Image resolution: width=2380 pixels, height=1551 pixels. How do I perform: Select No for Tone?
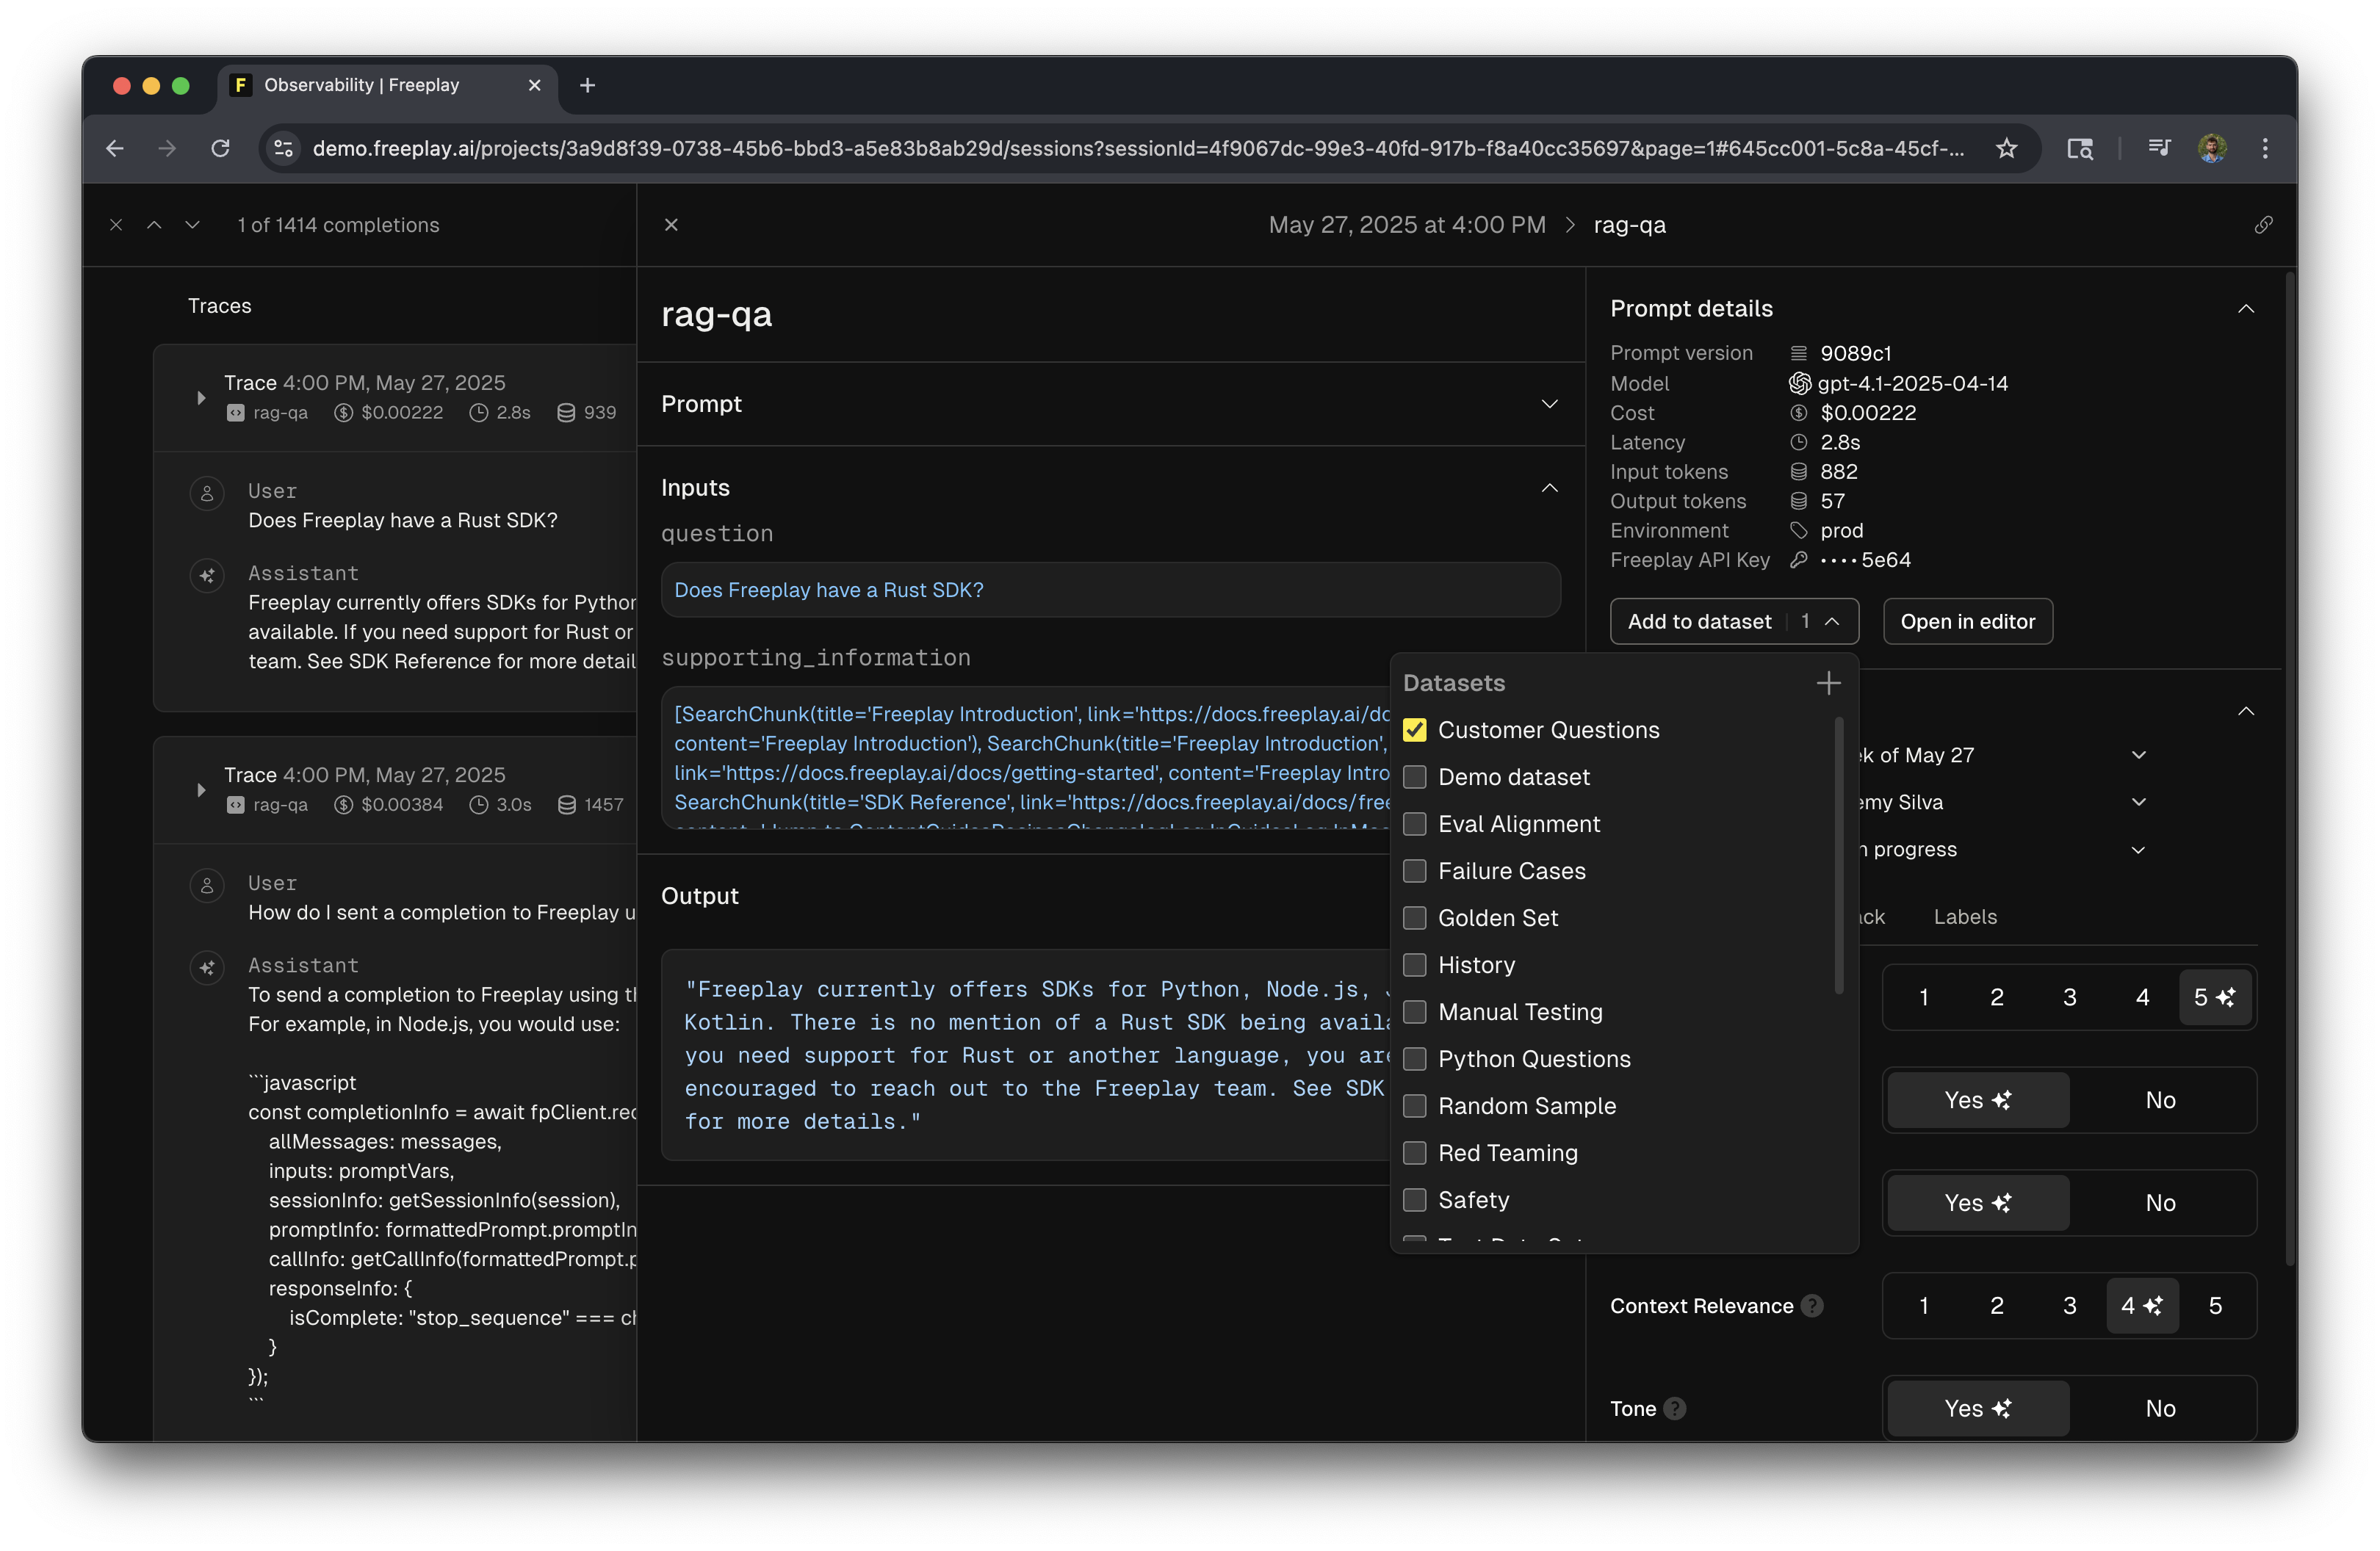click(x=2160, y=1408)
